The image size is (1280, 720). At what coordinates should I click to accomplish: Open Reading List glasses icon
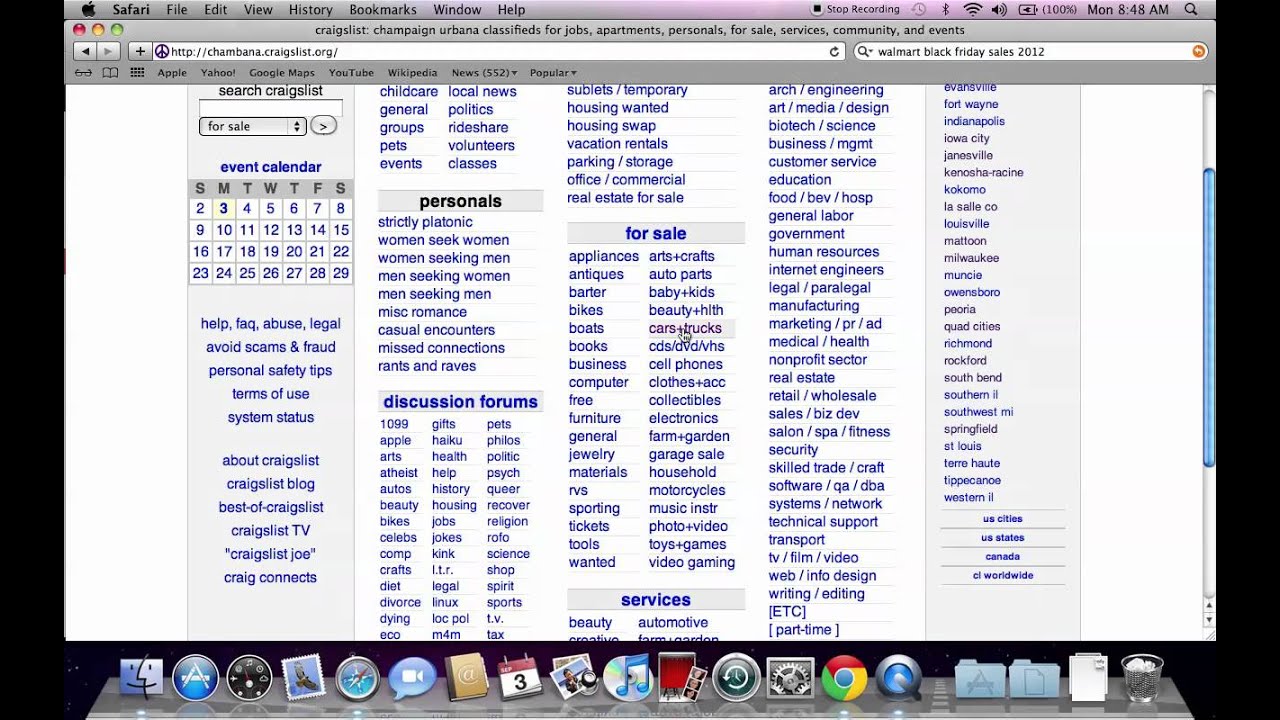tap(84, 72)
